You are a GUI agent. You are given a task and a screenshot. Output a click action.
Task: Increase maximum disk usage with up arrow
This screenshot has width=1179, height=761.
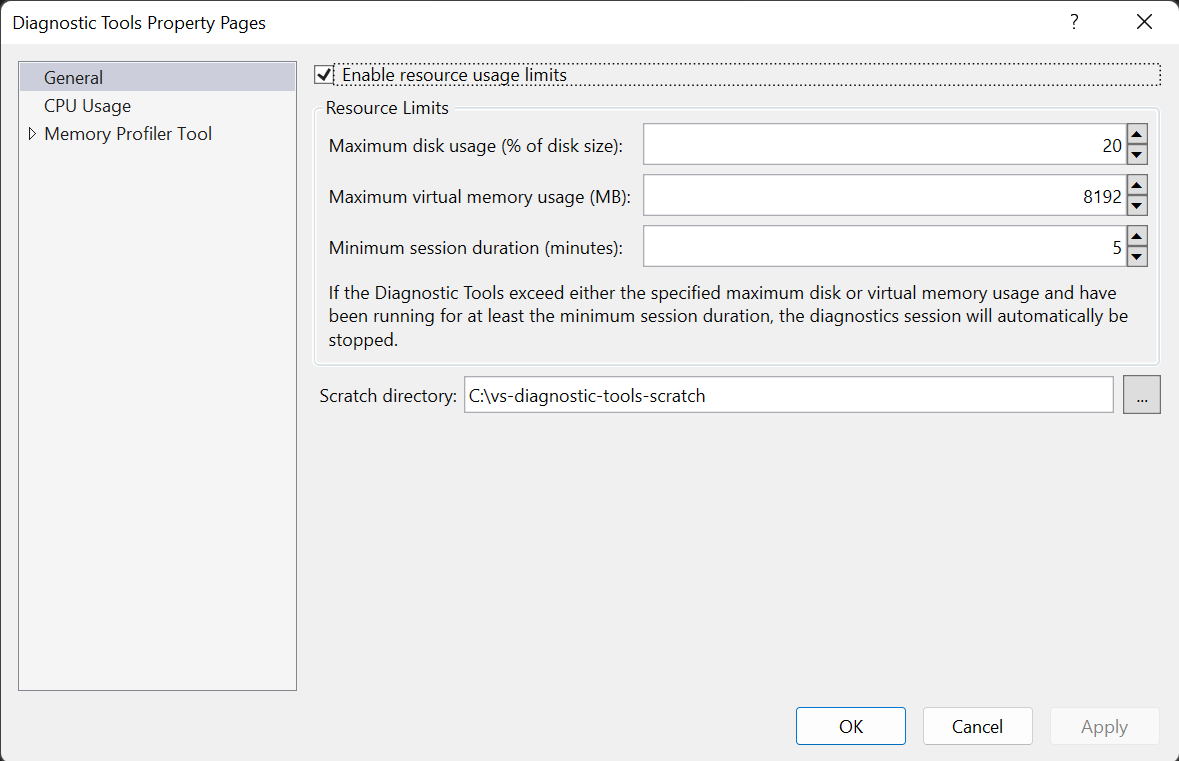[x=1136, y=134]
